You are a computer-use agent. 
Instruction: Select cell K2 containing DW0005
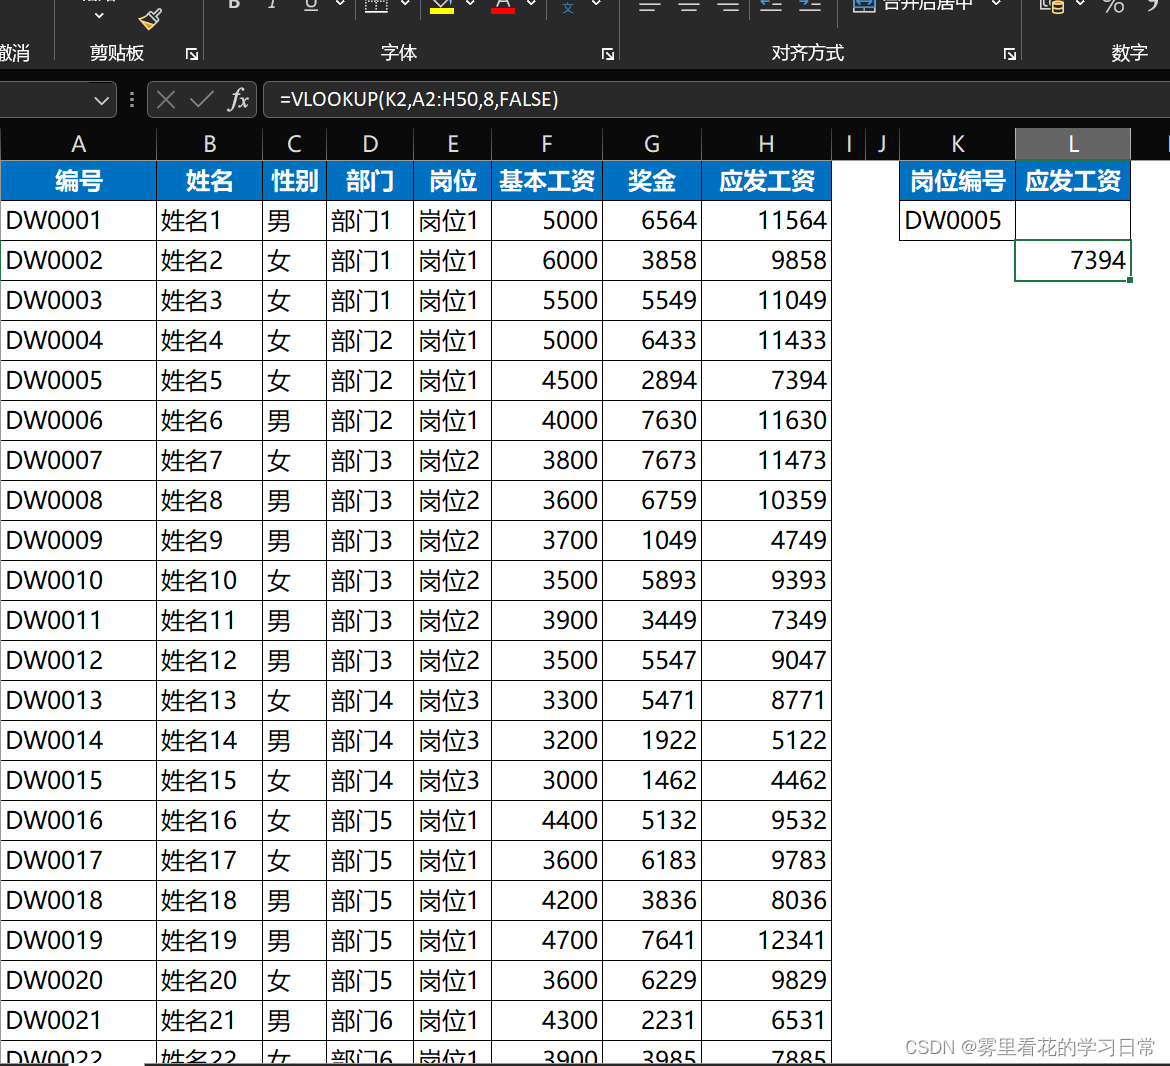click(x=957, y=220)
